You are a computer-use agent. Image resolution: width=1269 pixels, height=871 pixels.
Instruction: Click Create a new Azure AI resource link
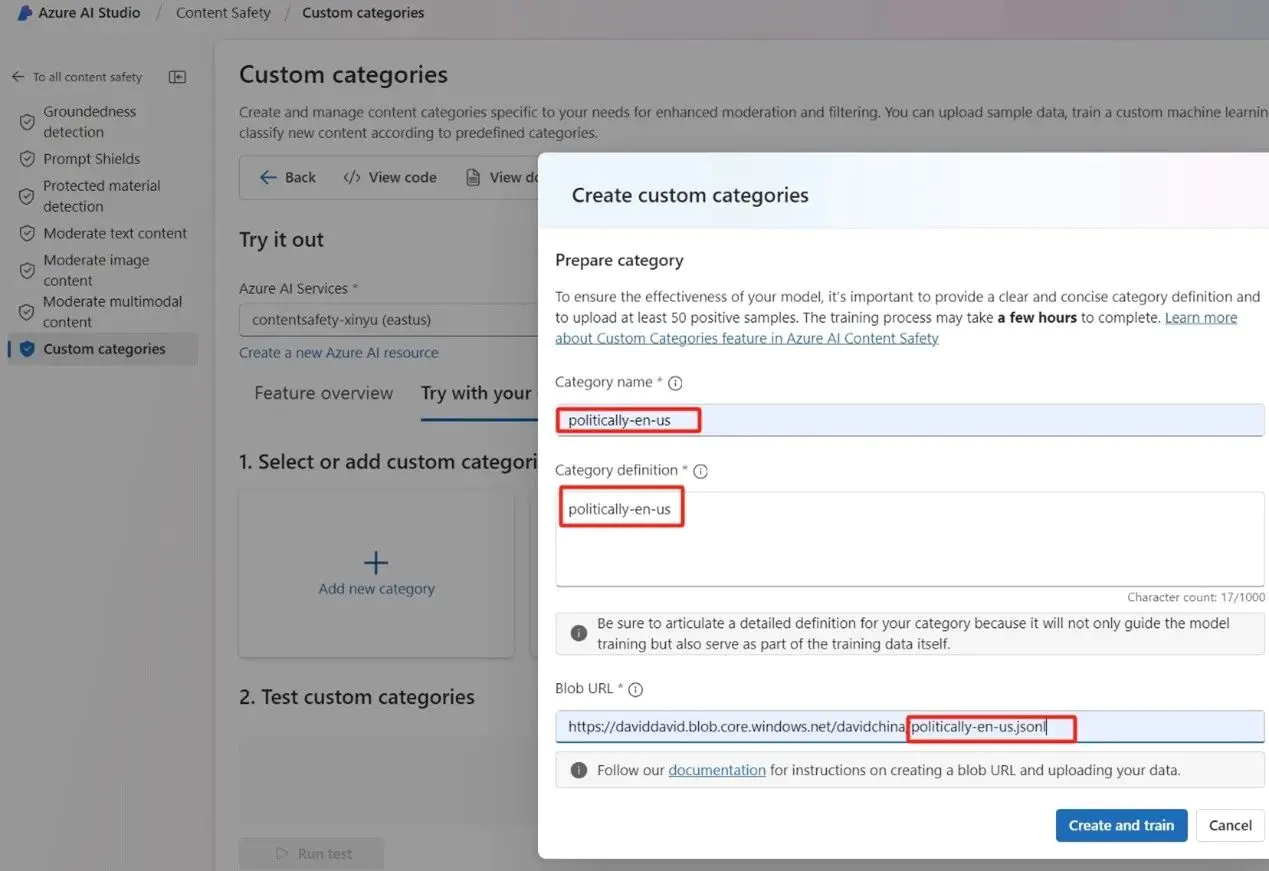click(x=339, y=352)
